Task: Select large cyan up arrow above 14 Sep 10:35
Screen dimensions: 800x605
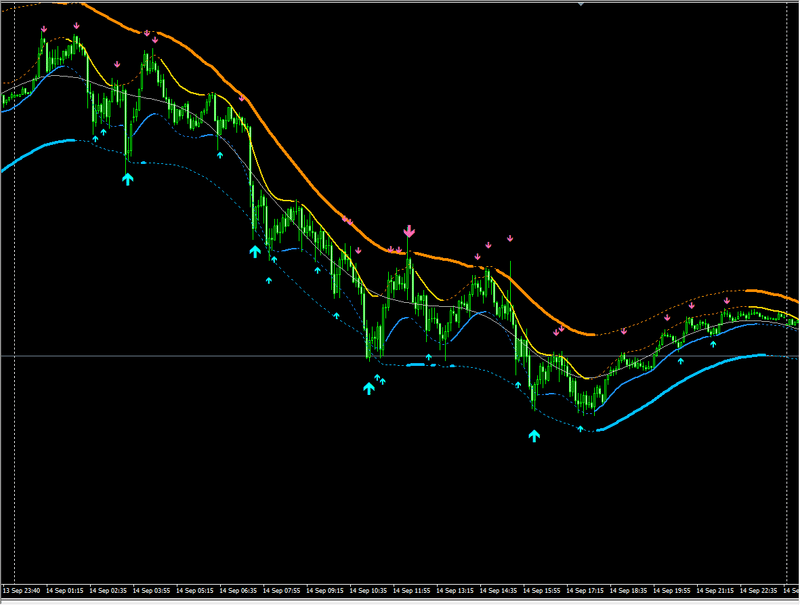Action: (x=369, y=388)
